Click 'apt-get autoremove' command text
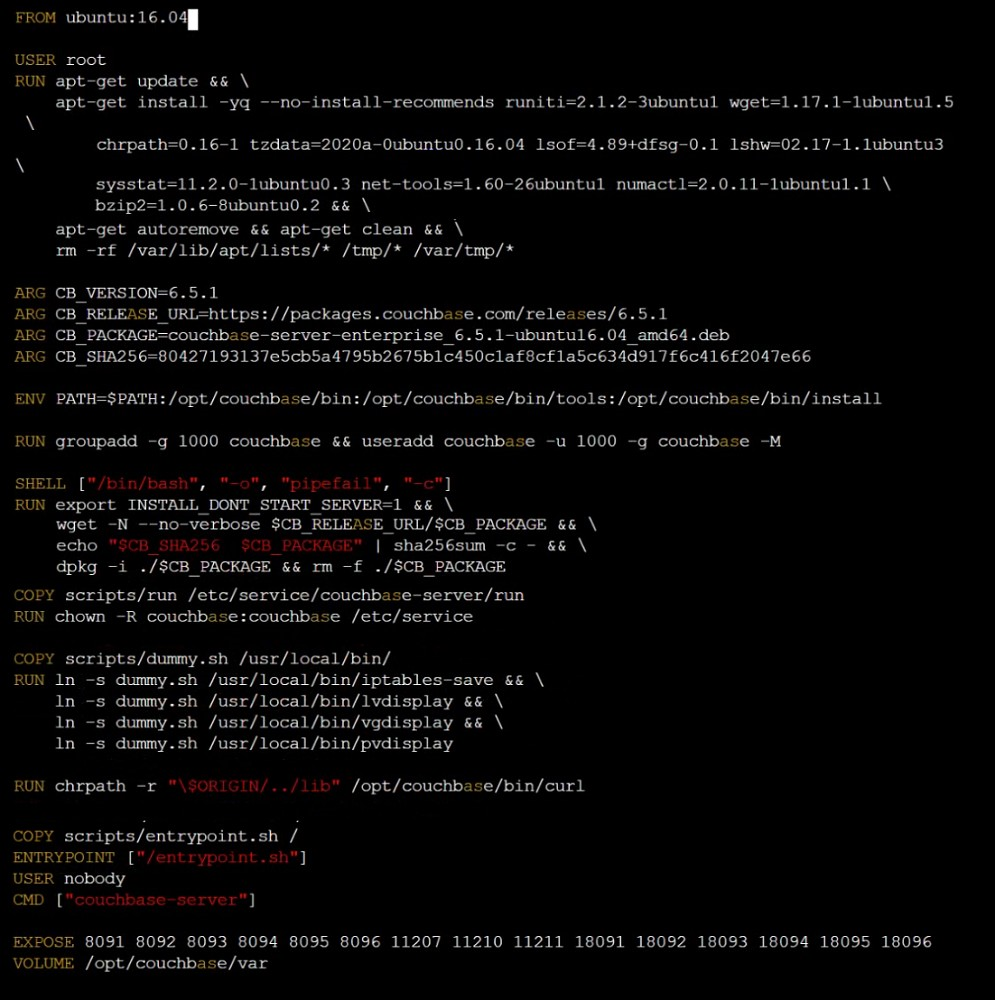This screenshot has width=995, height=1000. pos(147,230)
